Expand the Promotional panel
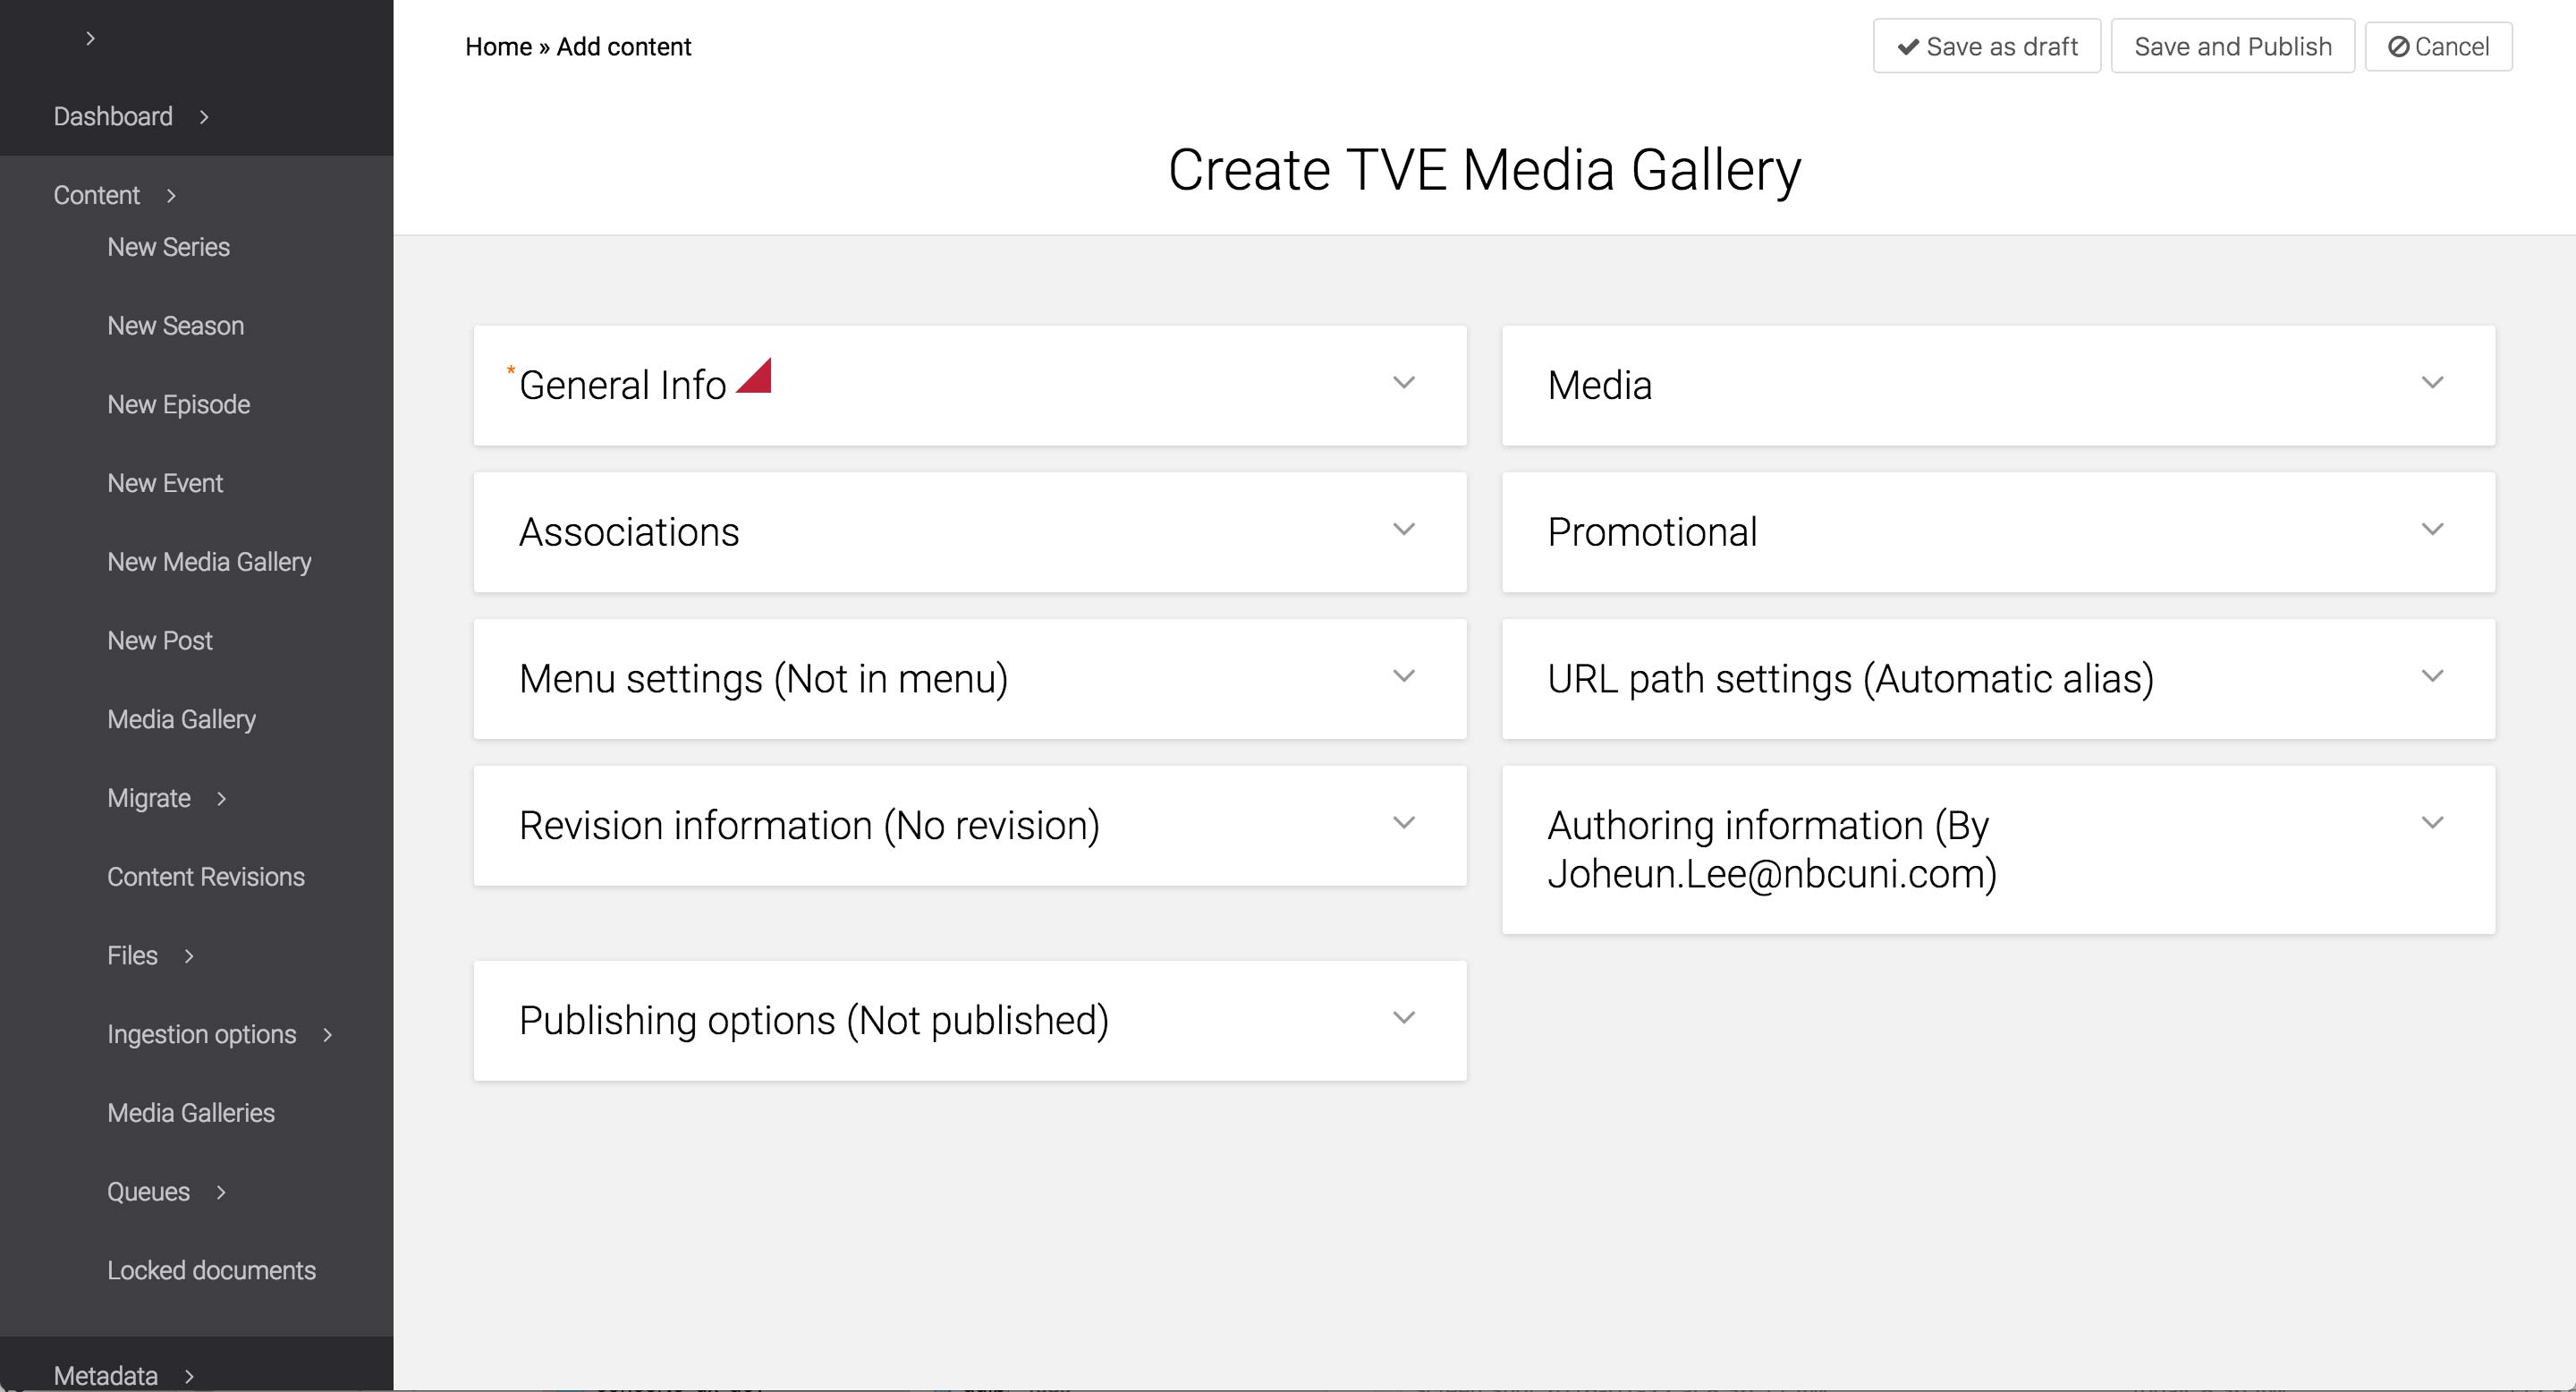The image size is (2576, 1392). tap(2432, 530)
